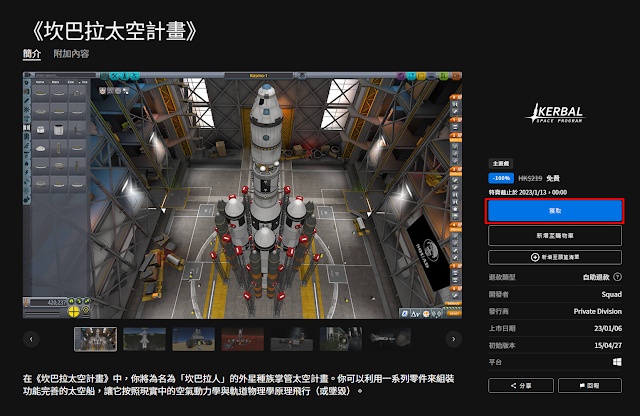Select the fourth thumbnail with red terrain

242,339
